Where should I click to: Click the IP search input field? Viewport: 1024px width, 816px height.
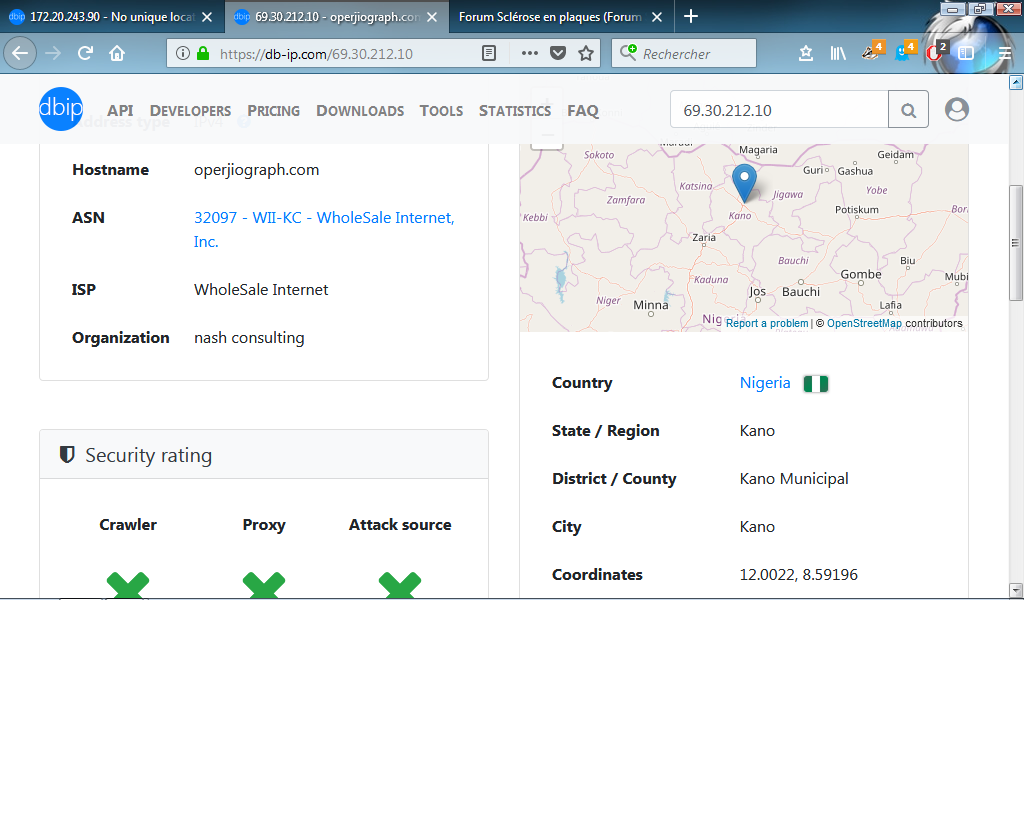tap(779, 110)
